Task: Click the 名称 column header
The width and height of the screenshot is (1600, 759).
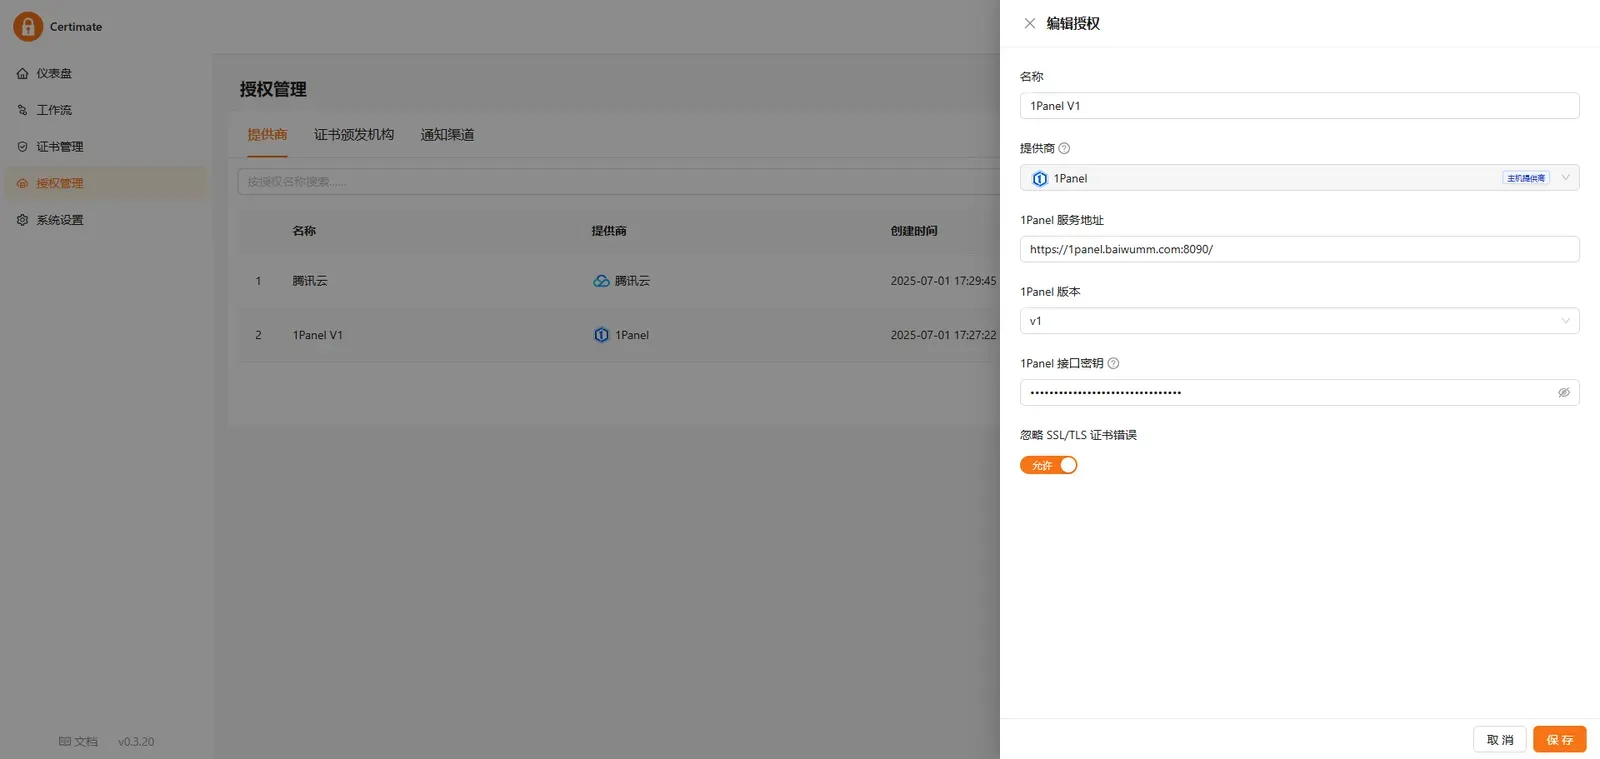Action: click(x=304, y=231)
